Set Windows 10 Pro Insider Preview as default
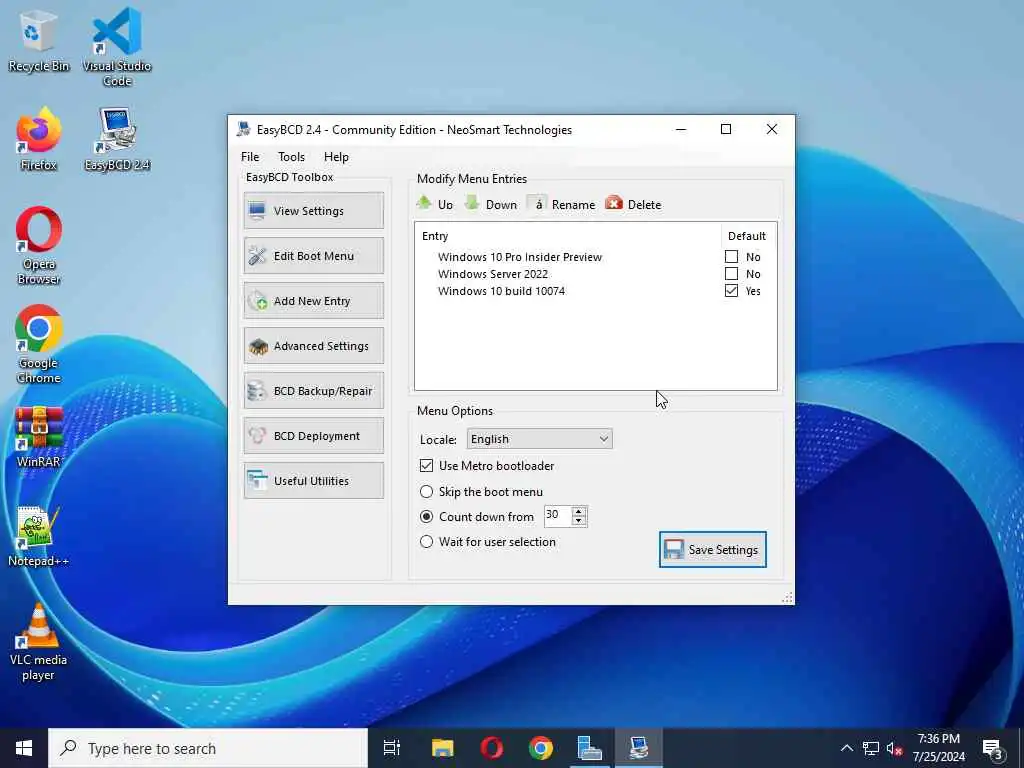1024x768 pixels. [731, 257]
